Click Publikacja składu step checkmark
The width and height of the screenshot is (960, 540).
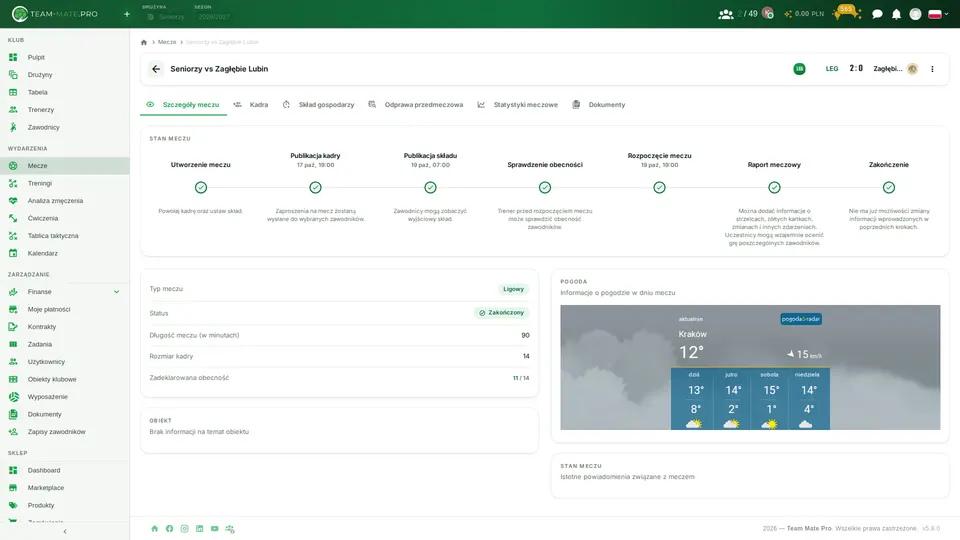coord(430,187)
